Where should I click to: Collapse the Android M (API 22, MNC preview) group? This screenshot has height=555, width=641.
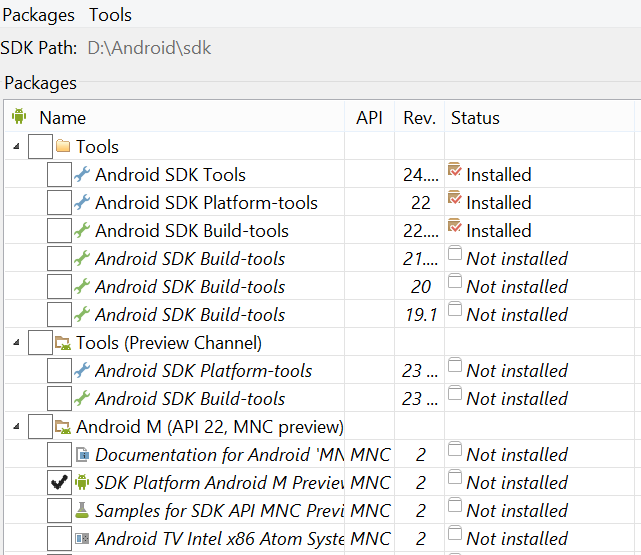(x=16, y=427)
